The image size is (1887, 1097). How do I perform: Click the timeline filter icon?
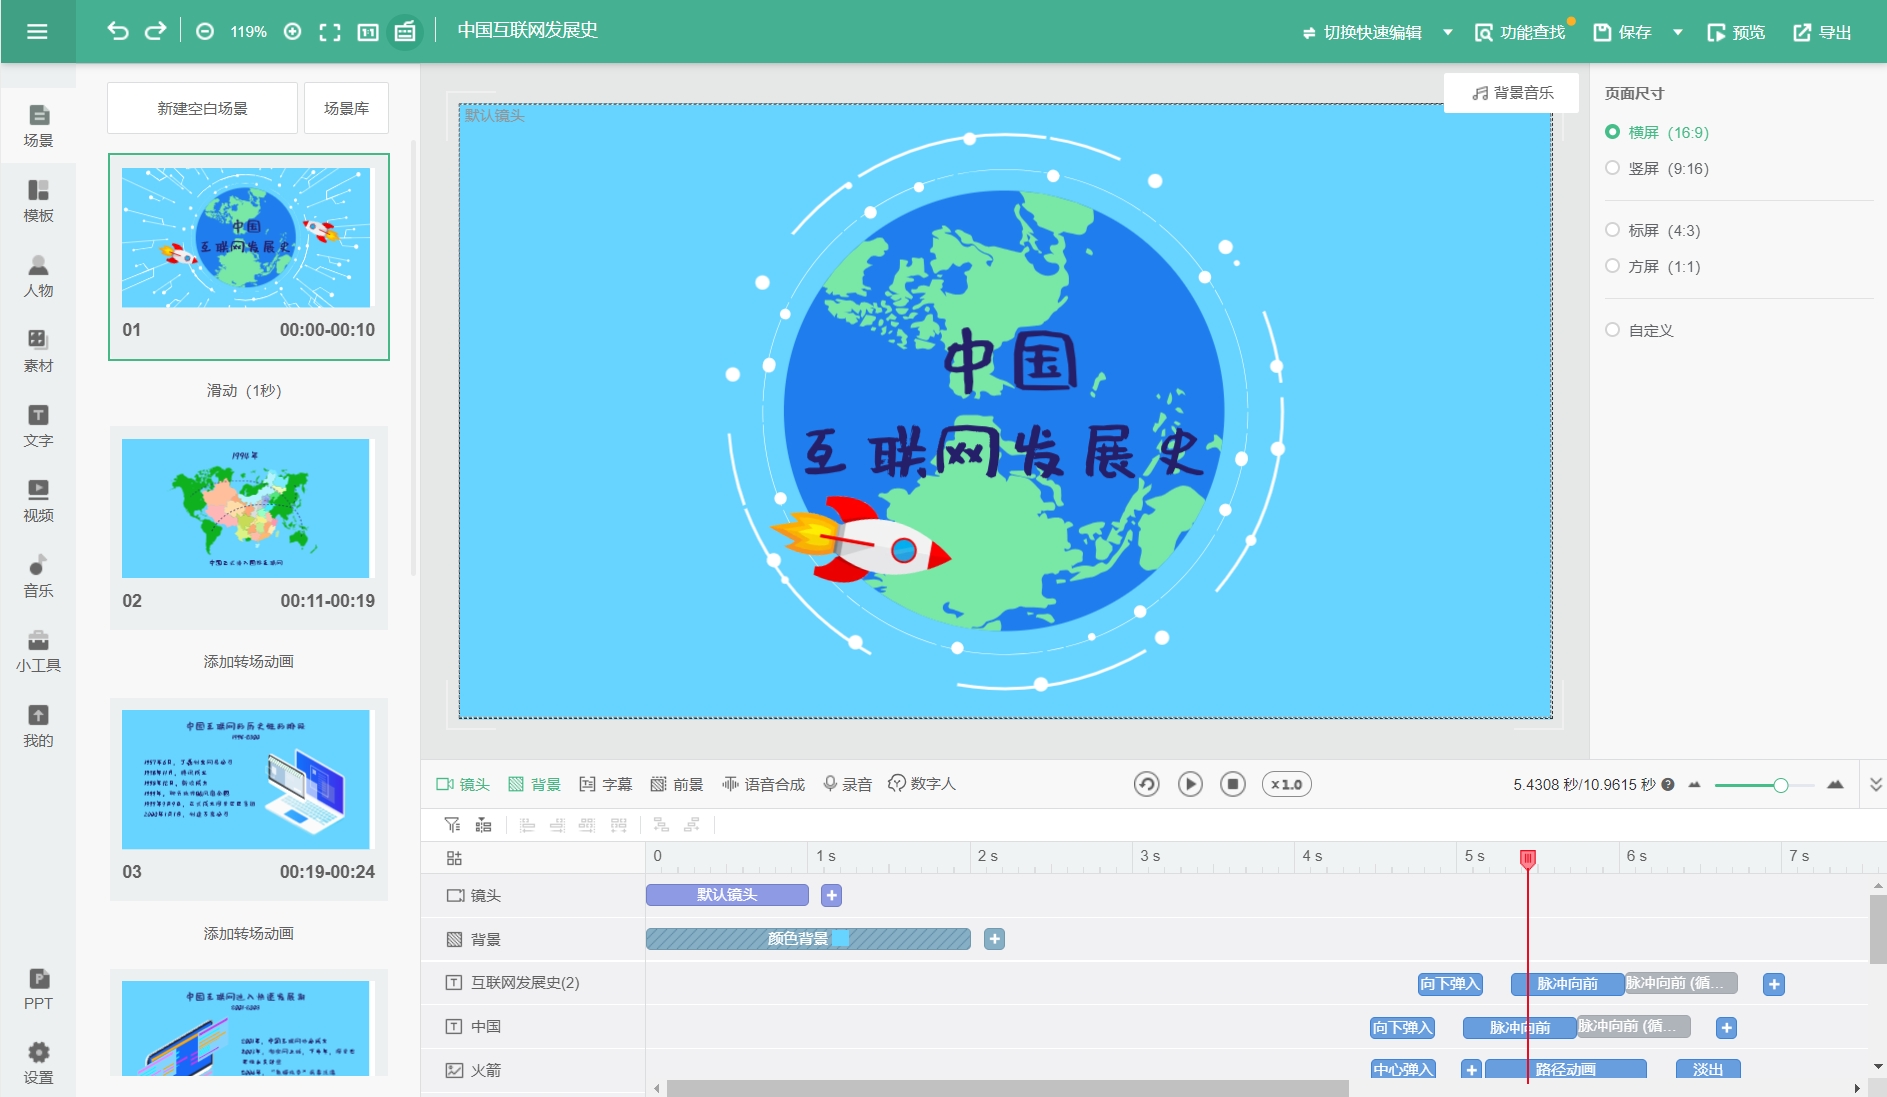click(x=452, y=825)
